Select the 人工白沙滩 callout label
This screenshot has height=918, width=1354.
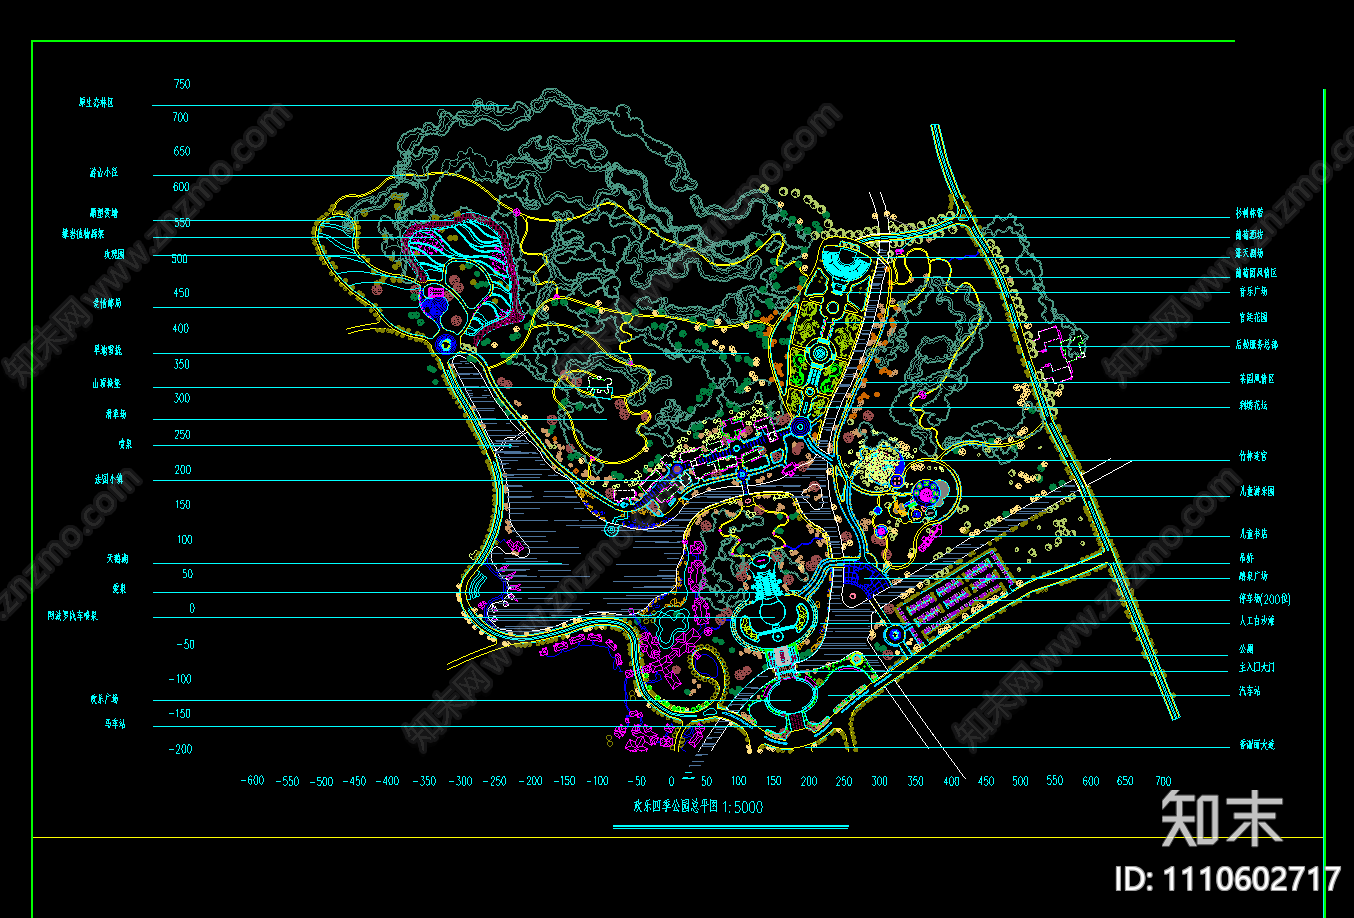[1256, 621]
